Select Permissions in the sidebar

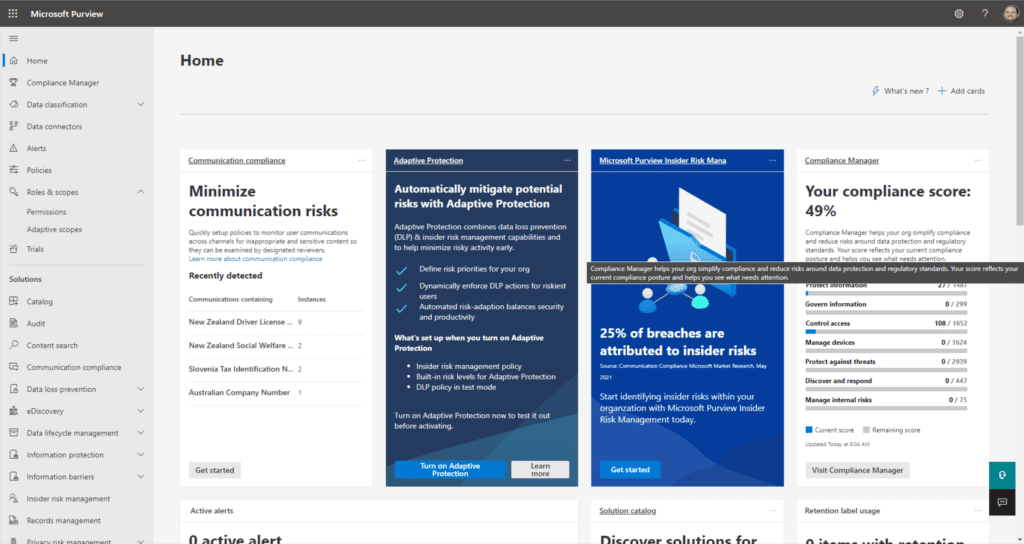pos(46,212)
